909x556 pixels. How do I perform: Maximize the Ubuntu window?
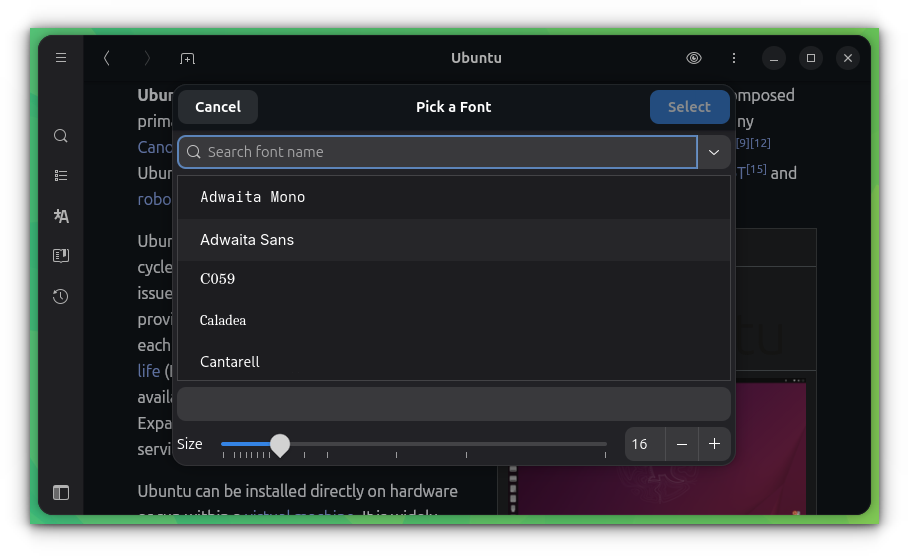(x=811, y=58)
